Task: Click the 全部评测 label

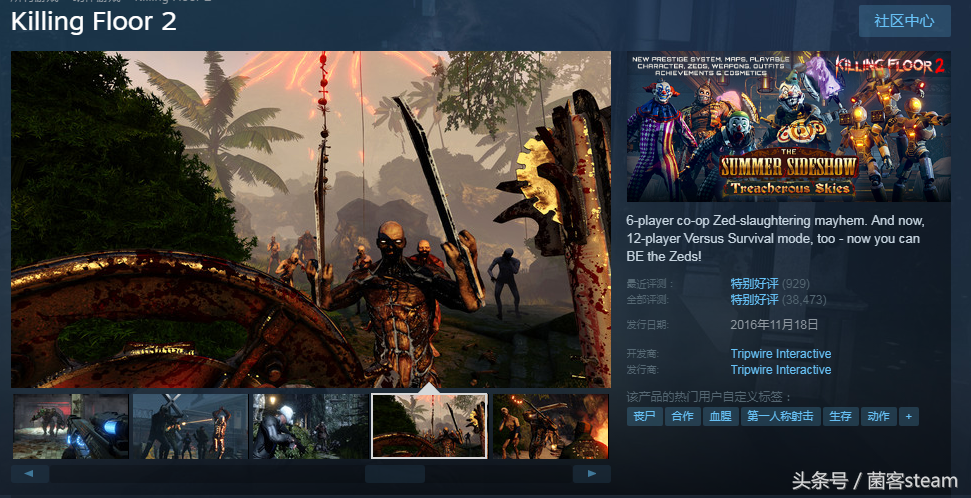Action: (650, 300)
